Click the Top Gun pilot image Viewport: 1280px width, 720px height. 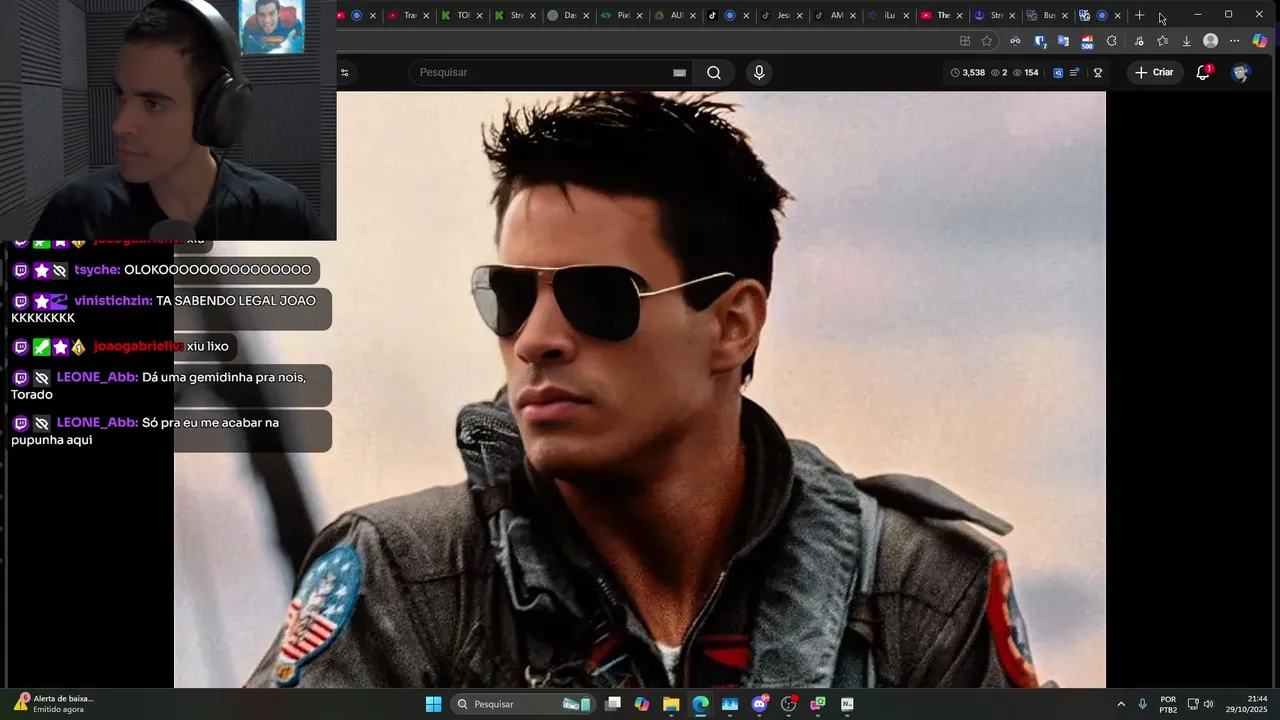point(640,390)
